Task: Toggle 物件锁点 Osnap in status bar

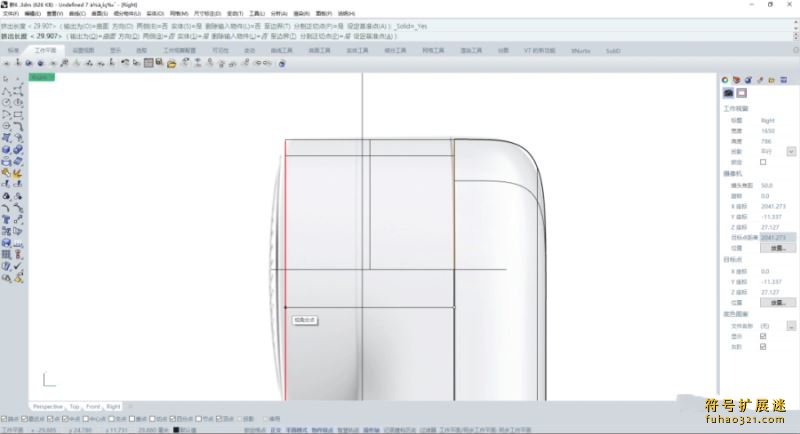Action: pos(322,430)
